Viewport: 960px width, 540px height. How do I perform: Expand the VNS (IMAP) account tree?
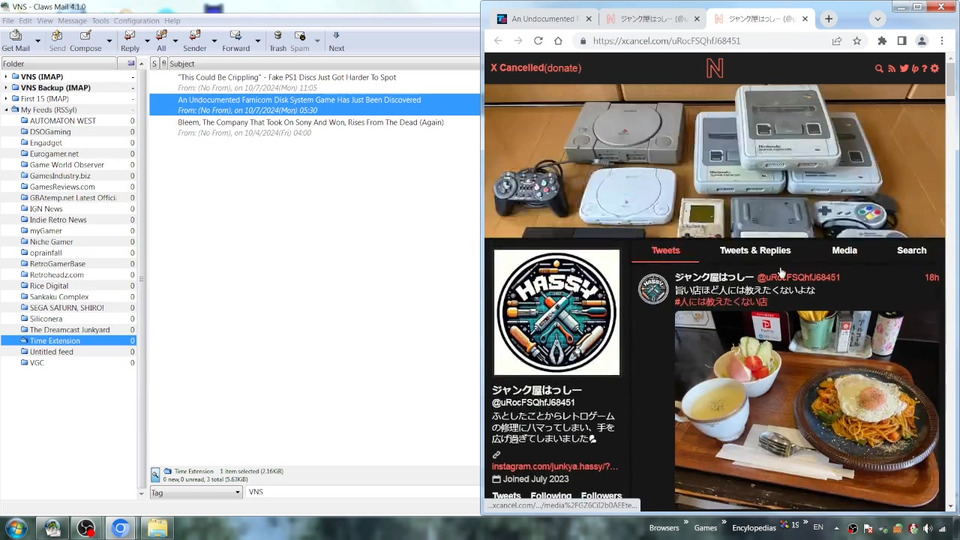[6, 77]
